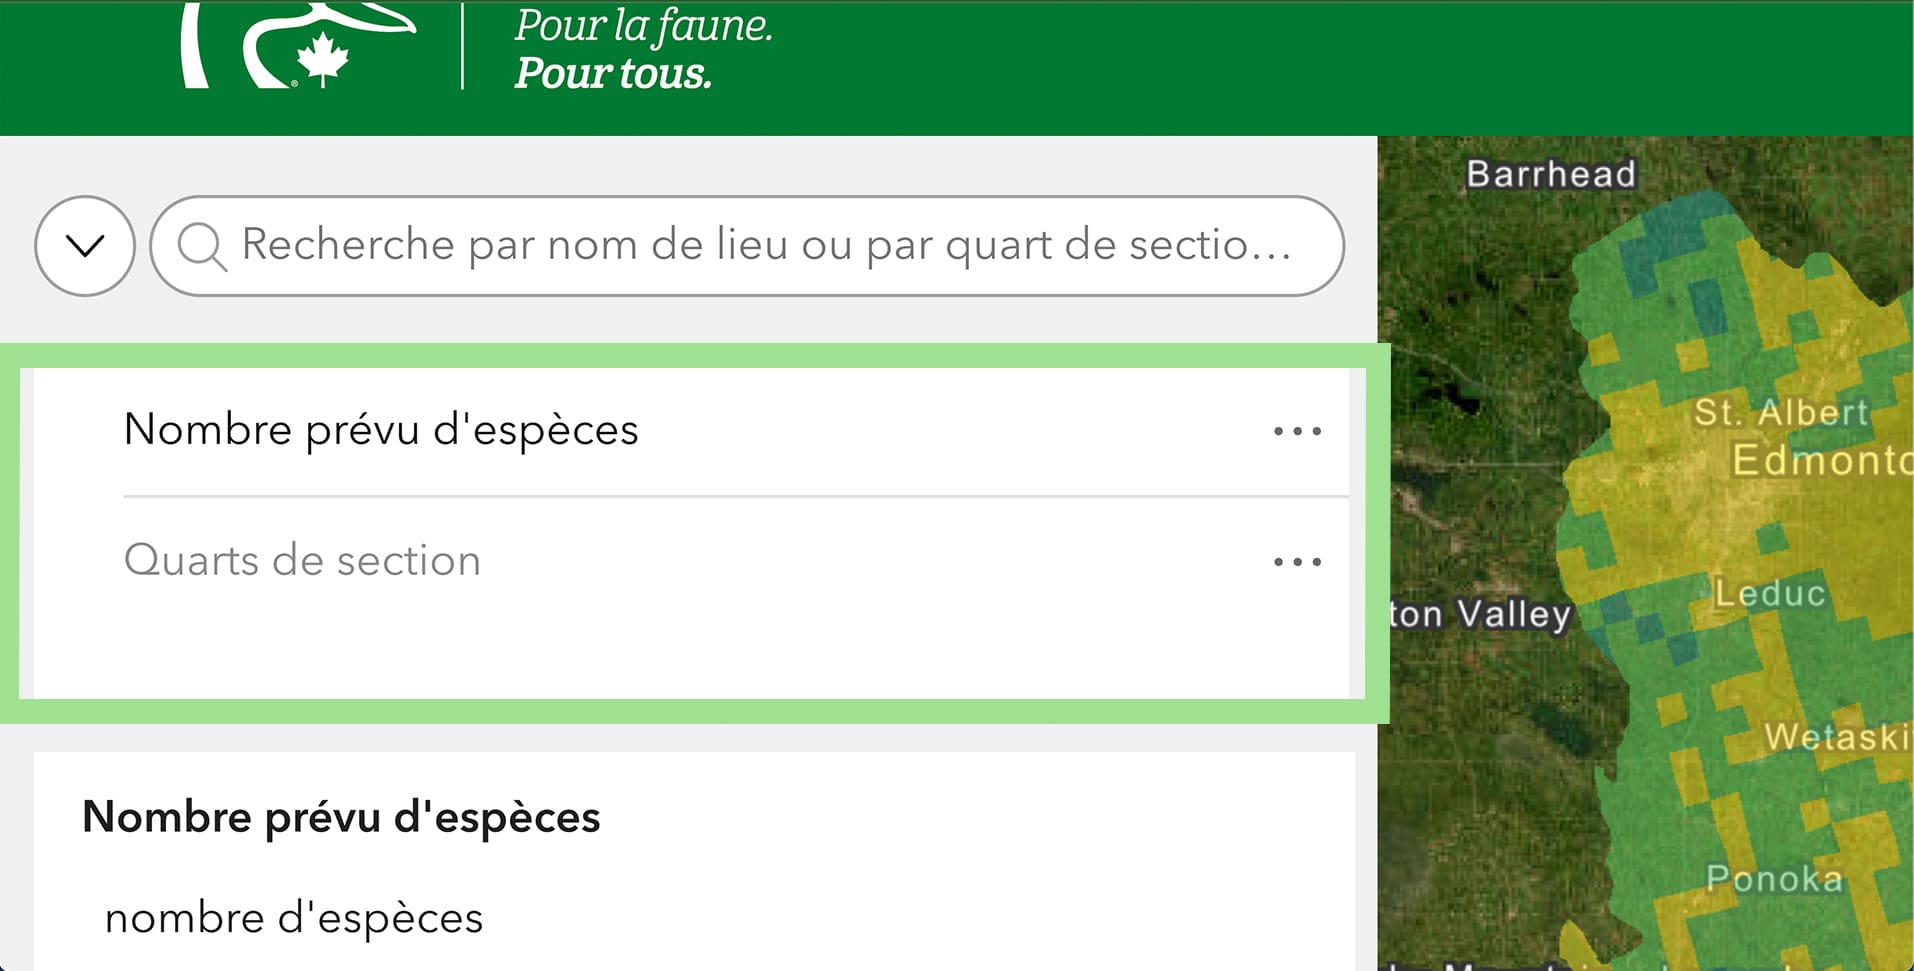
Task: Click the Drayton Valley map label
Action: tap(1481, 614)
